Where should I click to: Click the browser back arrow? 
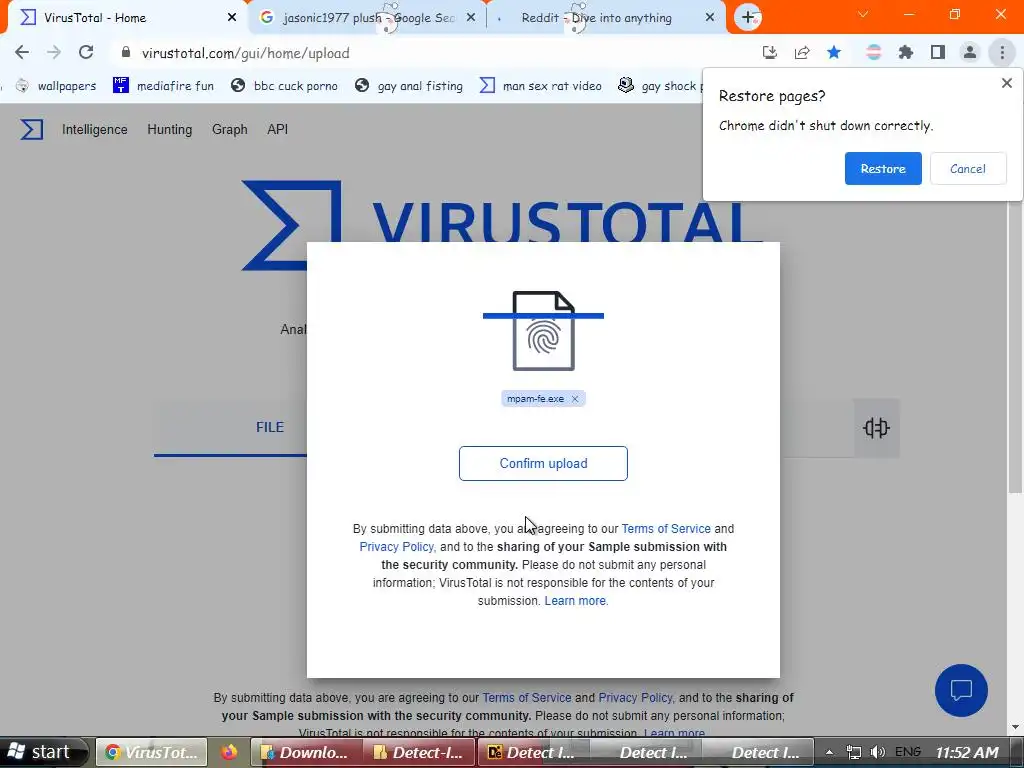22,52
